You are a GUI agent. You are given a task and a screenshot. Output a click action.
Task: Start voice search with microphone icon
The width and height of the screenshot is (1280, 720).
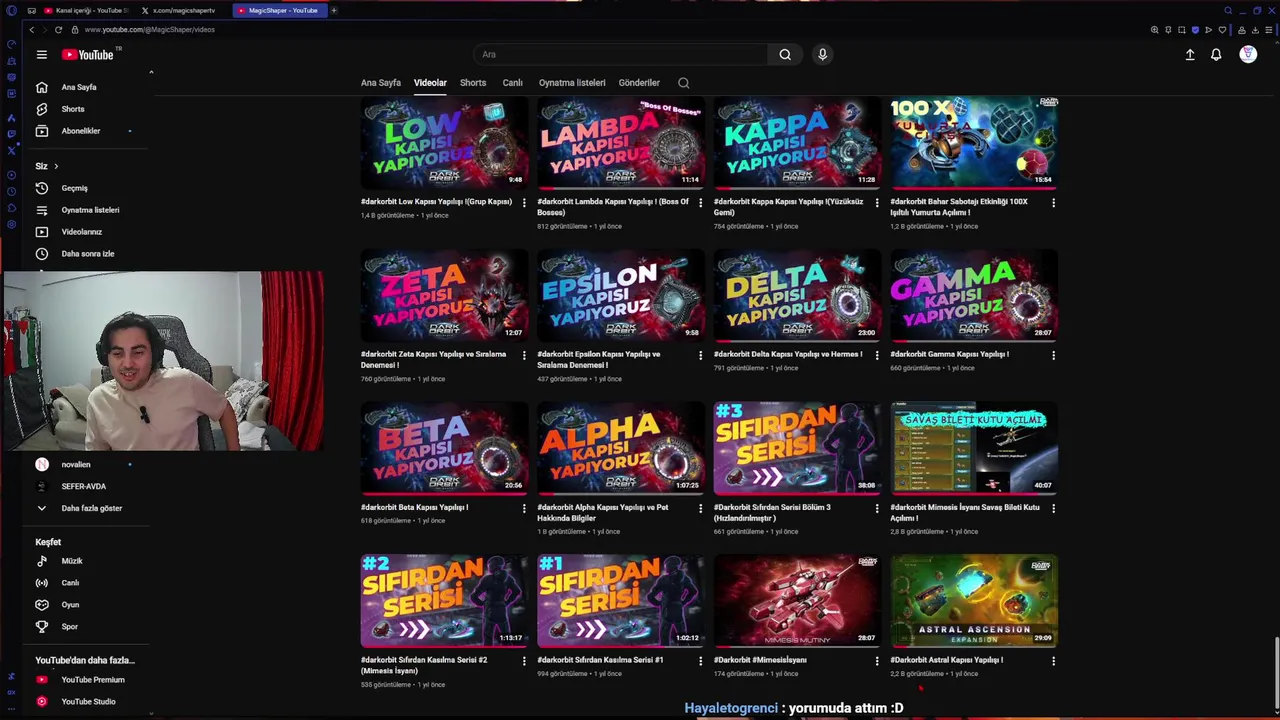(822, 55)
